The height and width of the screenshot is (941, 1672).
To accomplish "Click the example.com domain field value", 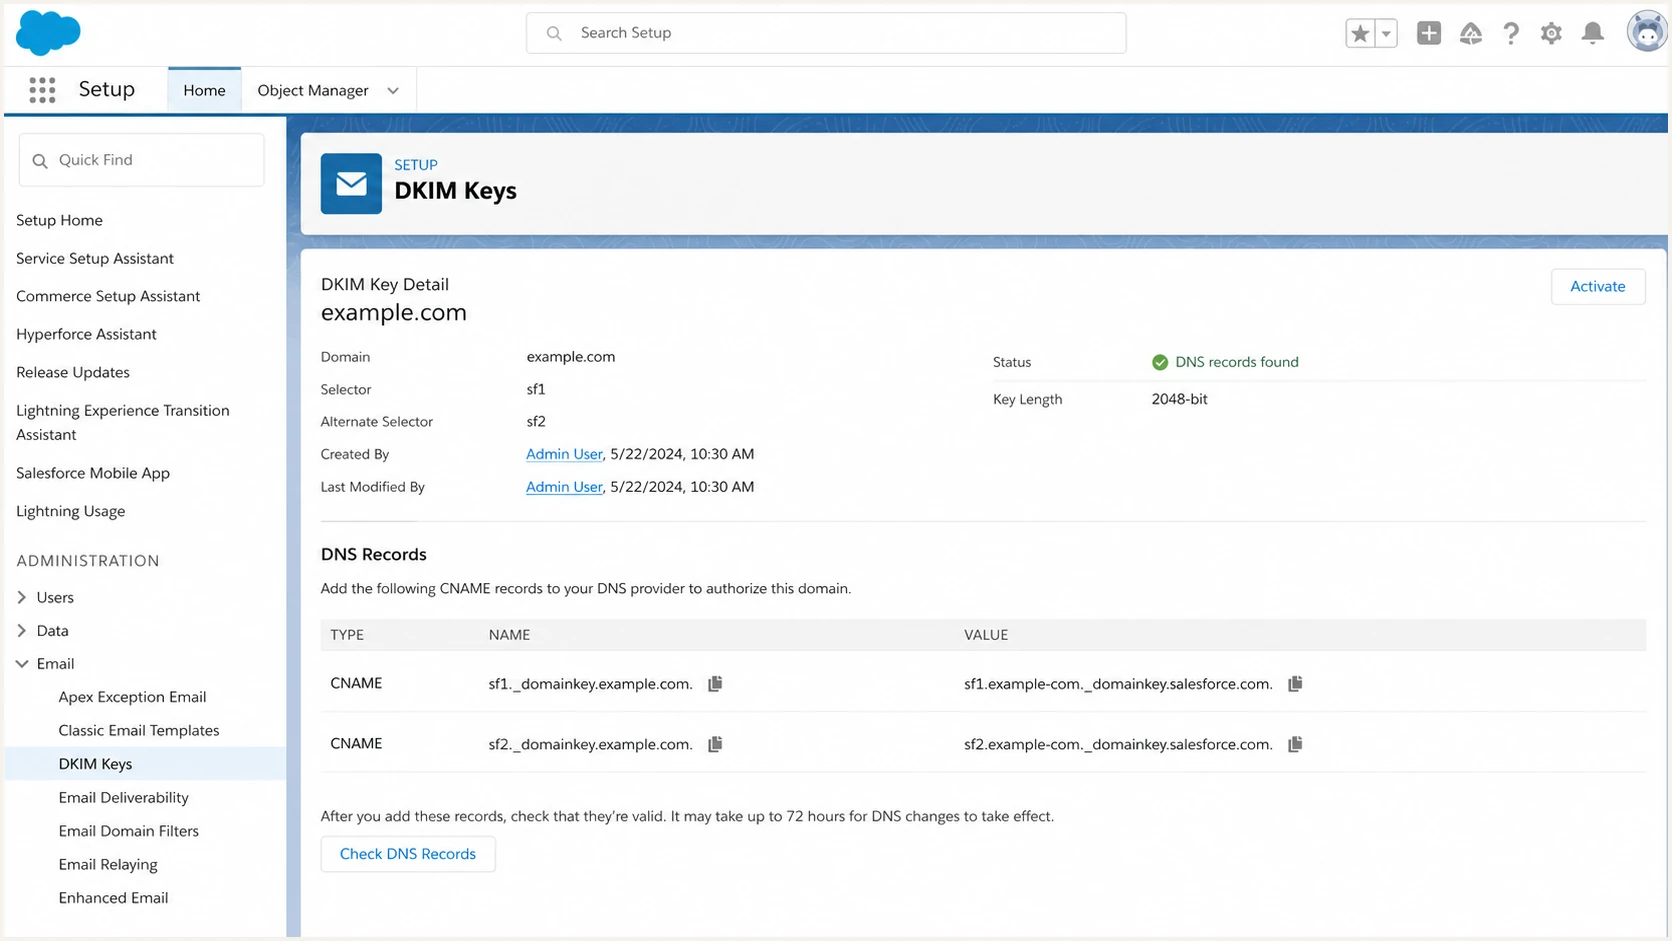I will [571, 357].
